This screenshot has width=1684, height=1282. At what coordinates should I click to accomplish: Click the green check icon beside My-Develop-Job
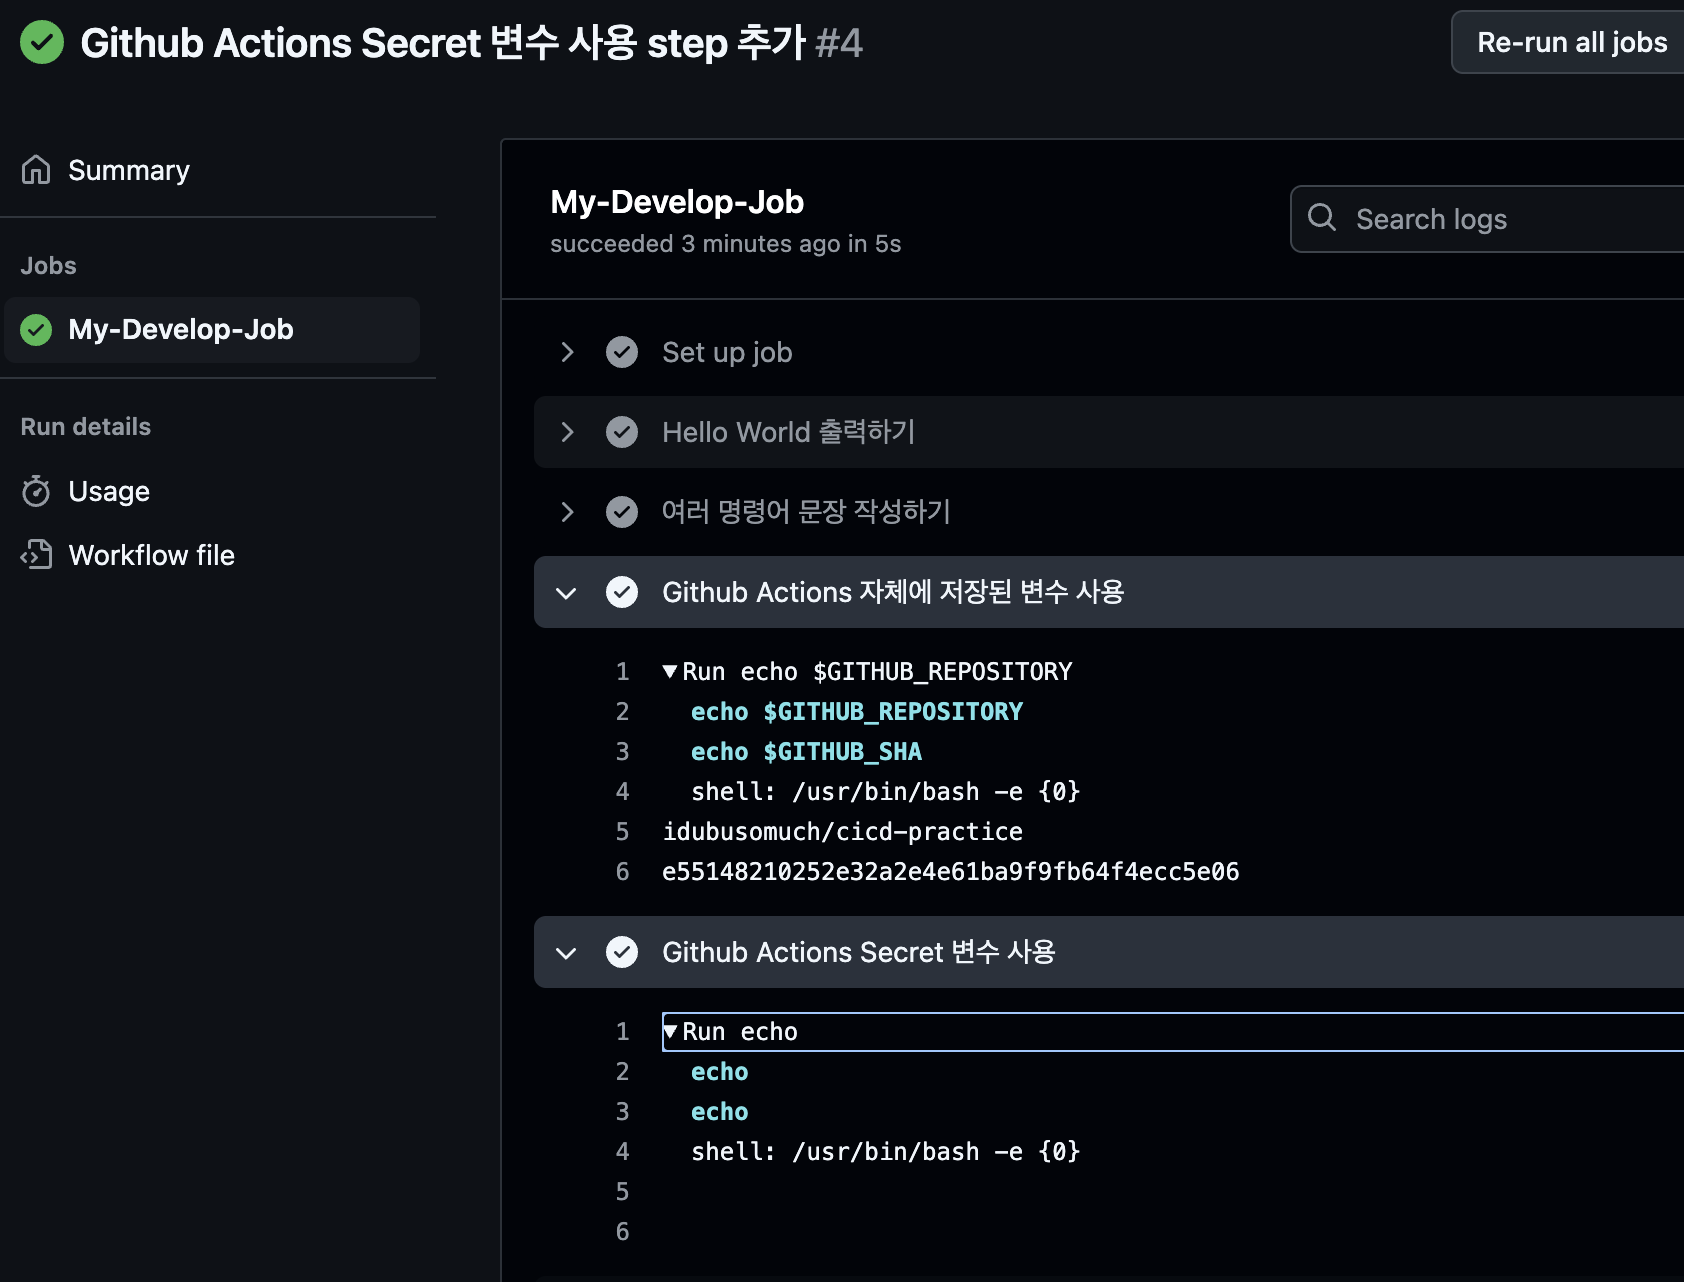click(x=37, y=330)
